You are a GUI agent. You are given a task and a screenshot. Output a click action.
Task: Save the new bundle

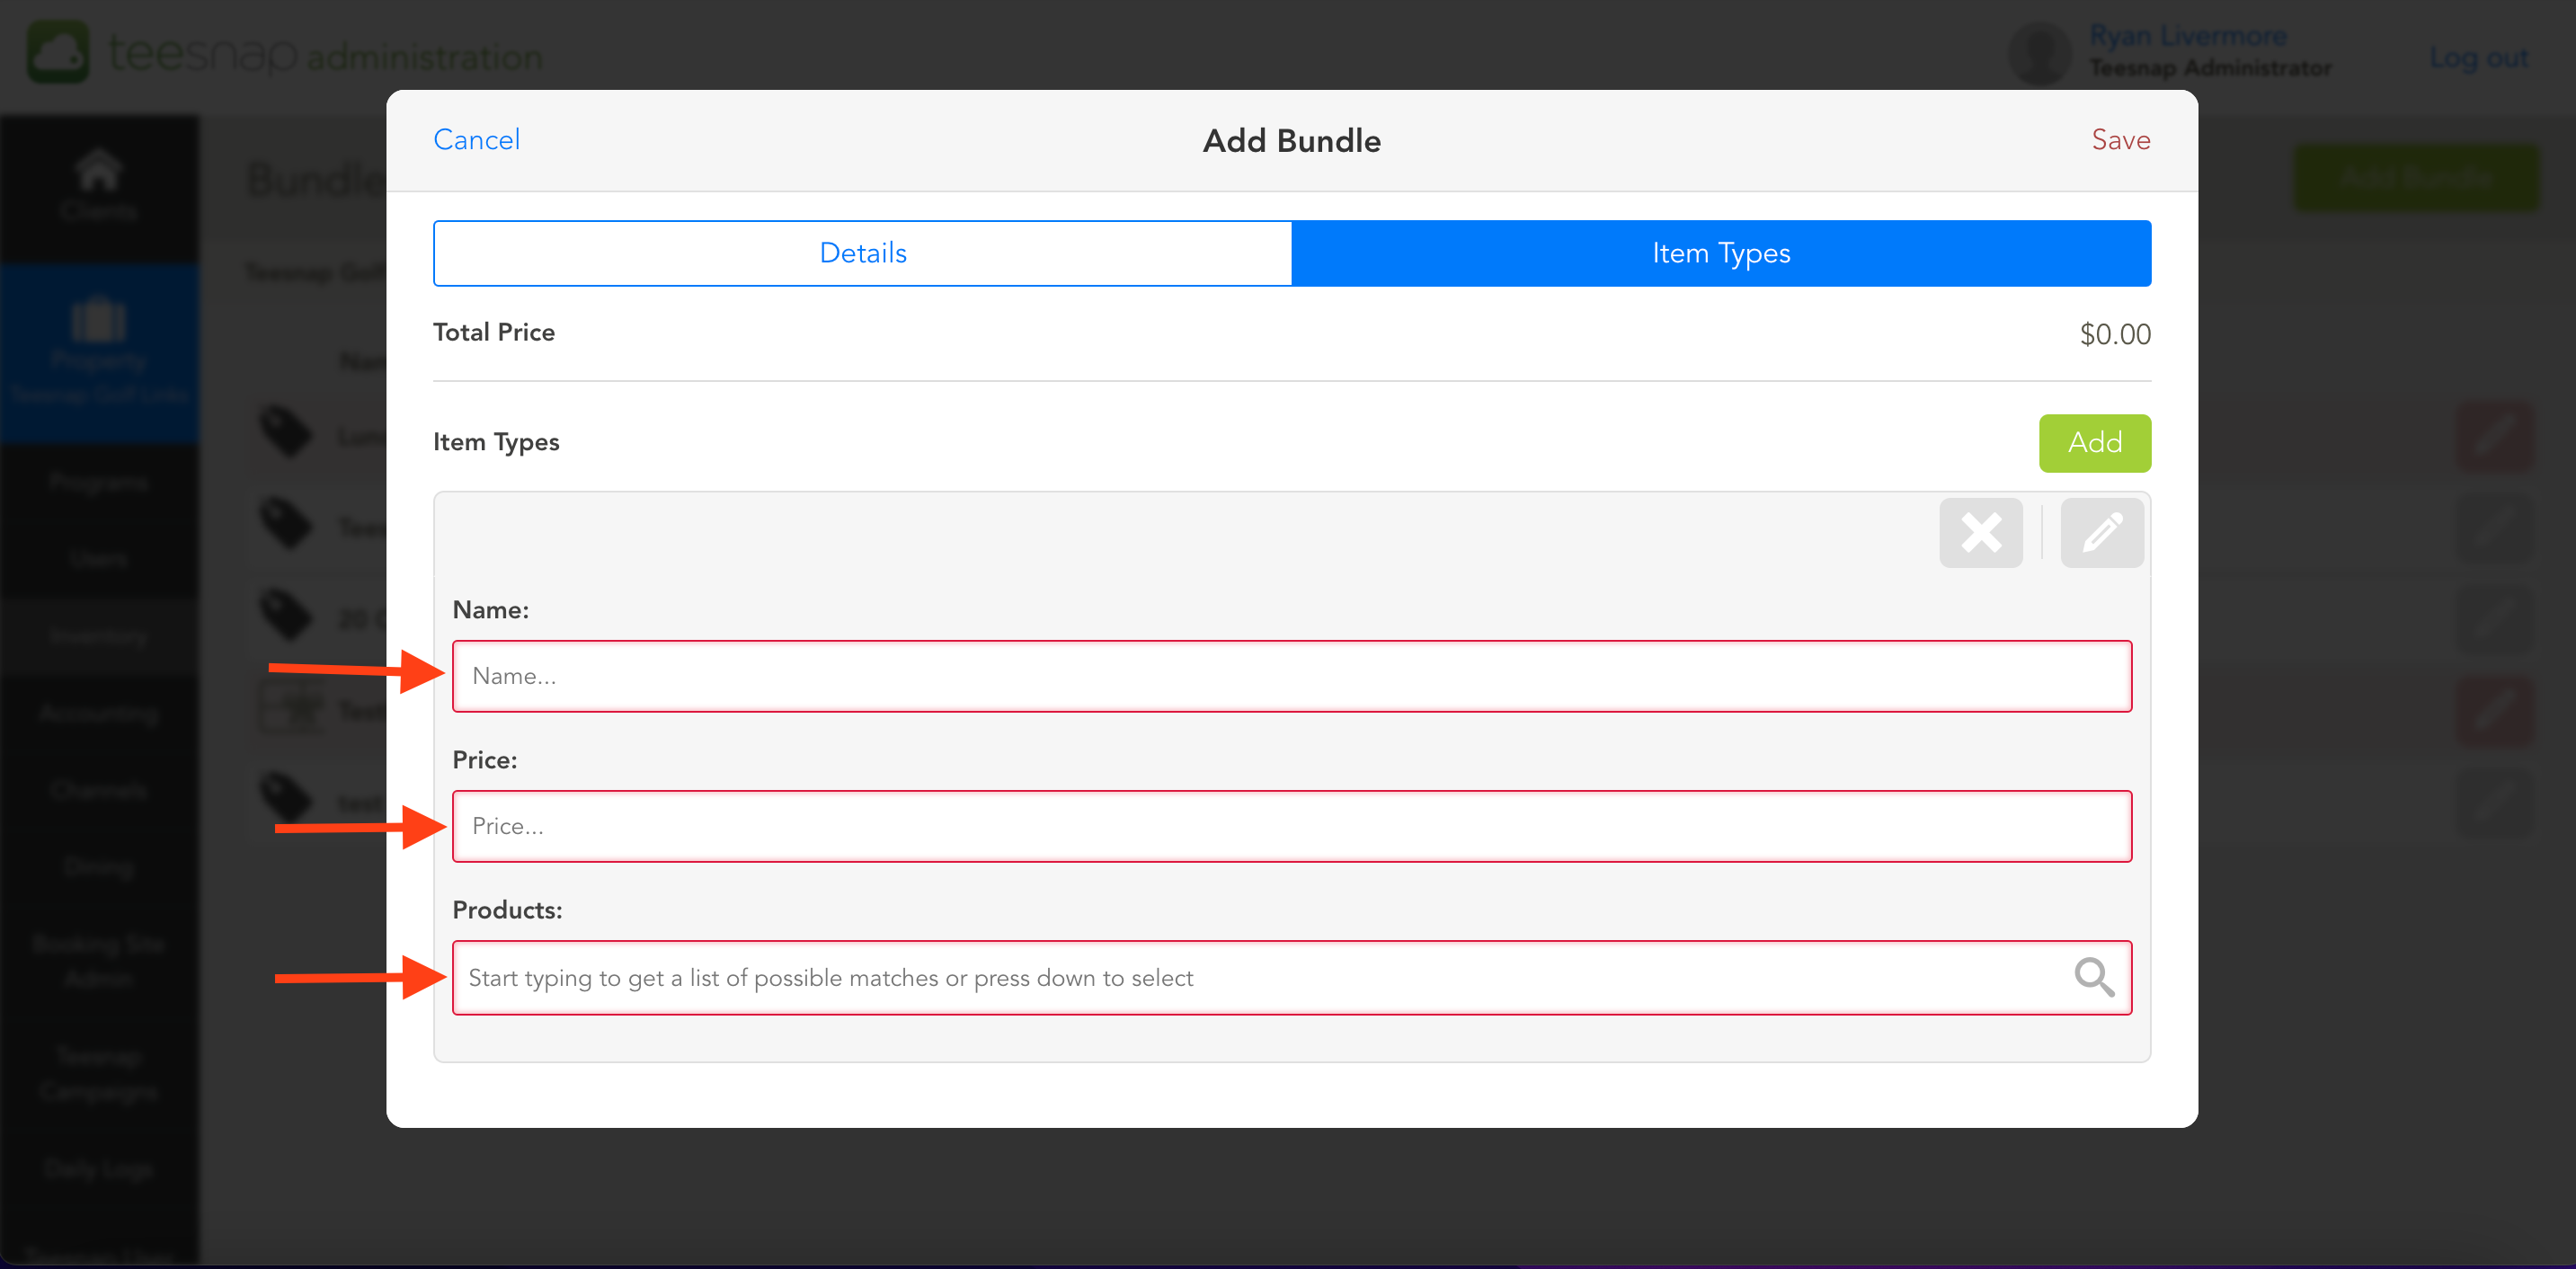(x=2120, y=140)
